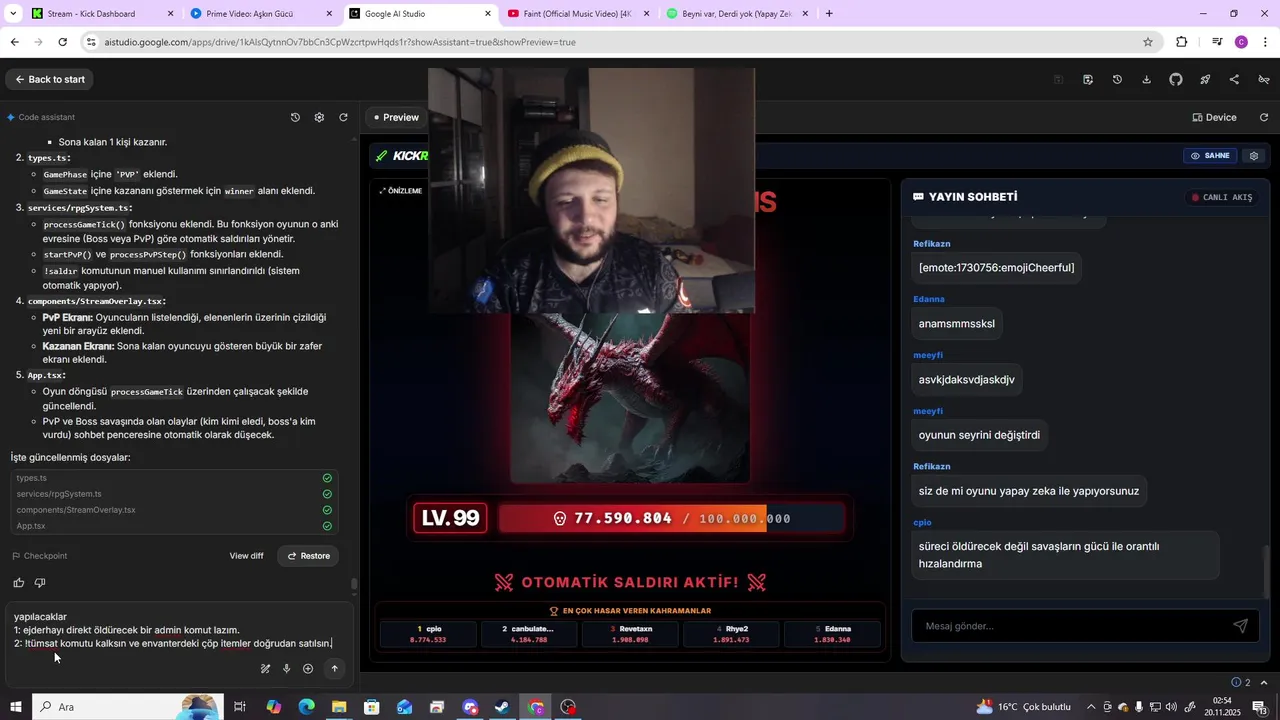Viewport: 1280px width, 720px height.
Task: Open version history clock icon in top toolbar
Action: tap(1117, 80)
